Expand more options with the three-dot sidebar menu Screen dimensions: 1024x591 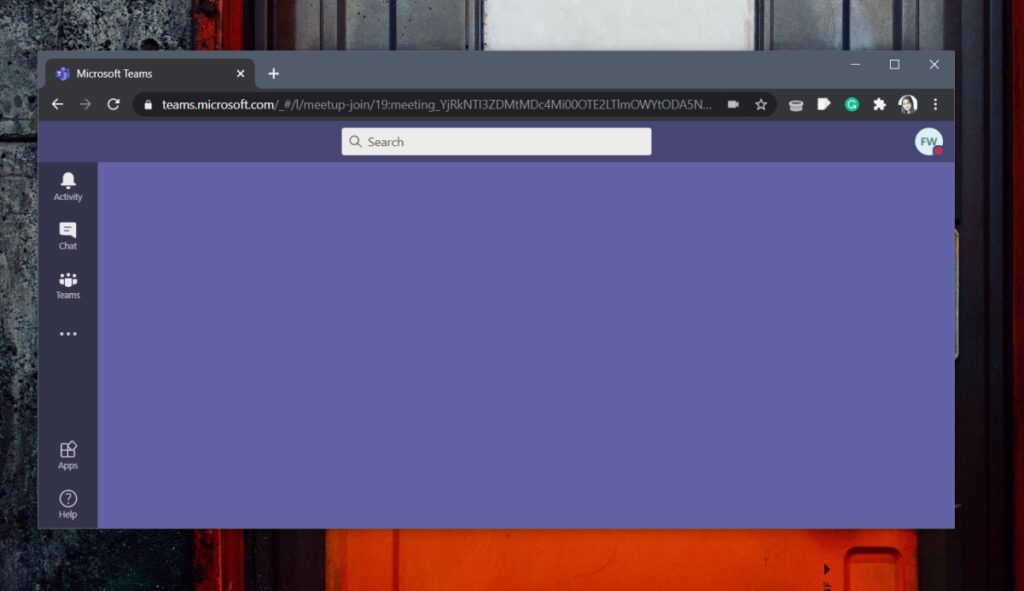(67, 333)
